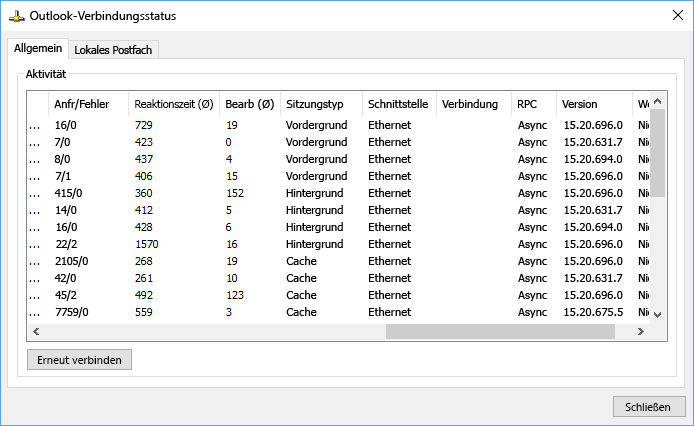Viewport: 694px width, 426px height.
Task: Select the 415/0 requests cell
Action: (68, 193)
